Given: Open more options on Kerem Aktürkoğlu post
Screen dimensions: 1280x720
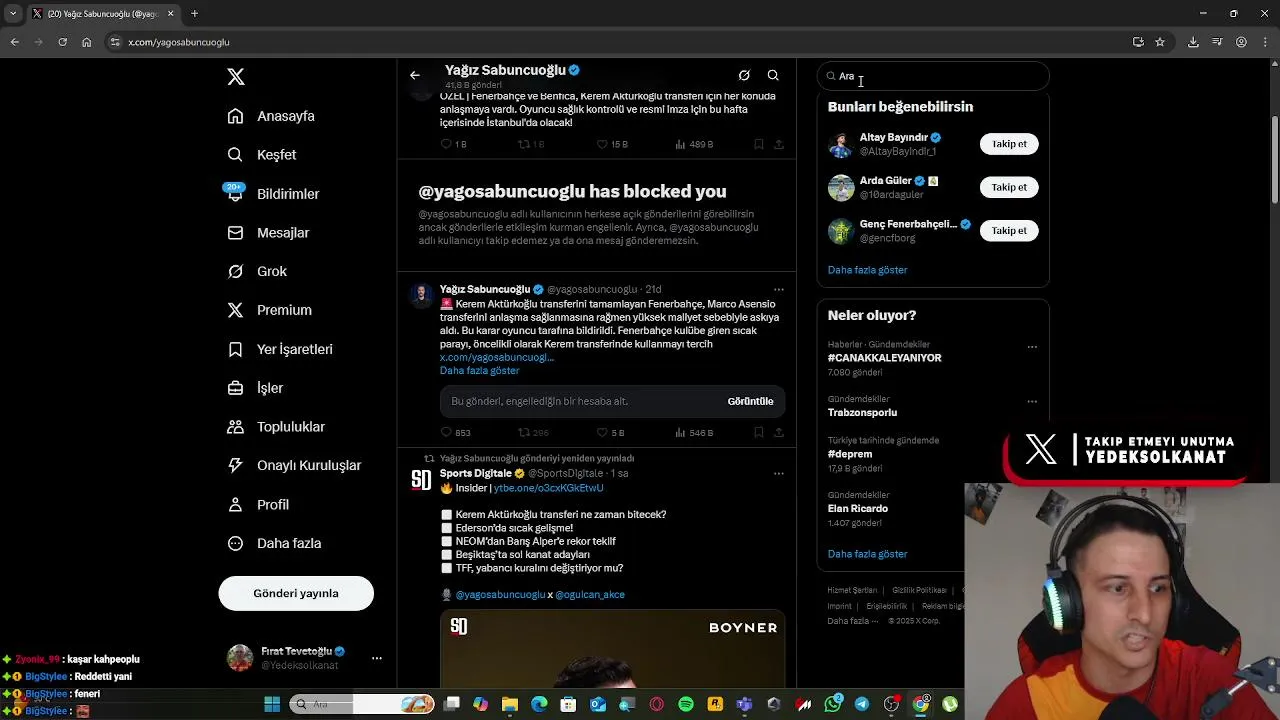Looking at the screenshot, I should (779, 290).
